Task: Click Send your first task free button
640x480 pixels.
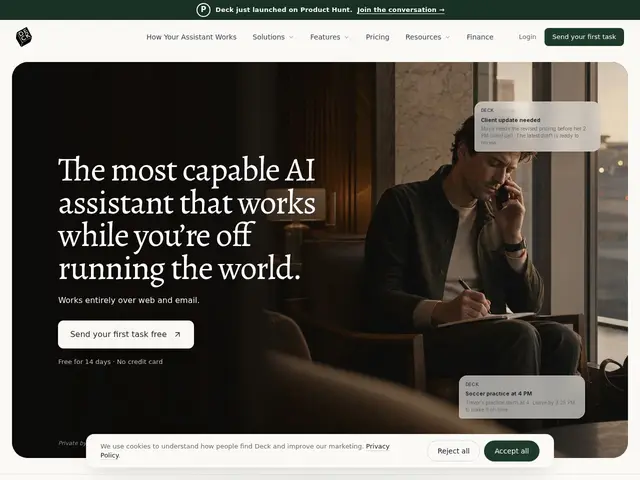Action: (x=126, y=334)
